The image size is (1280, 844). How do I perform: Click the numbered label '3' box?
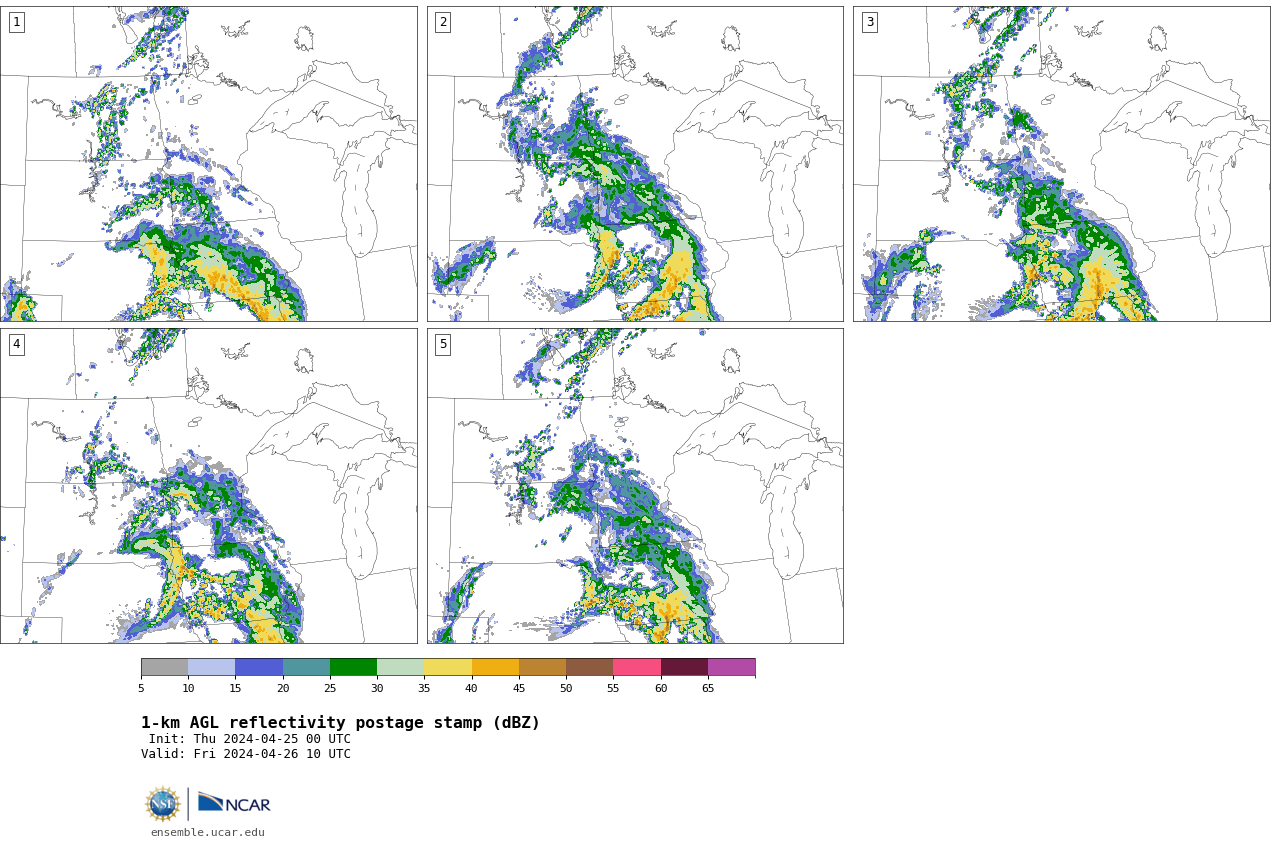point(869,22)
